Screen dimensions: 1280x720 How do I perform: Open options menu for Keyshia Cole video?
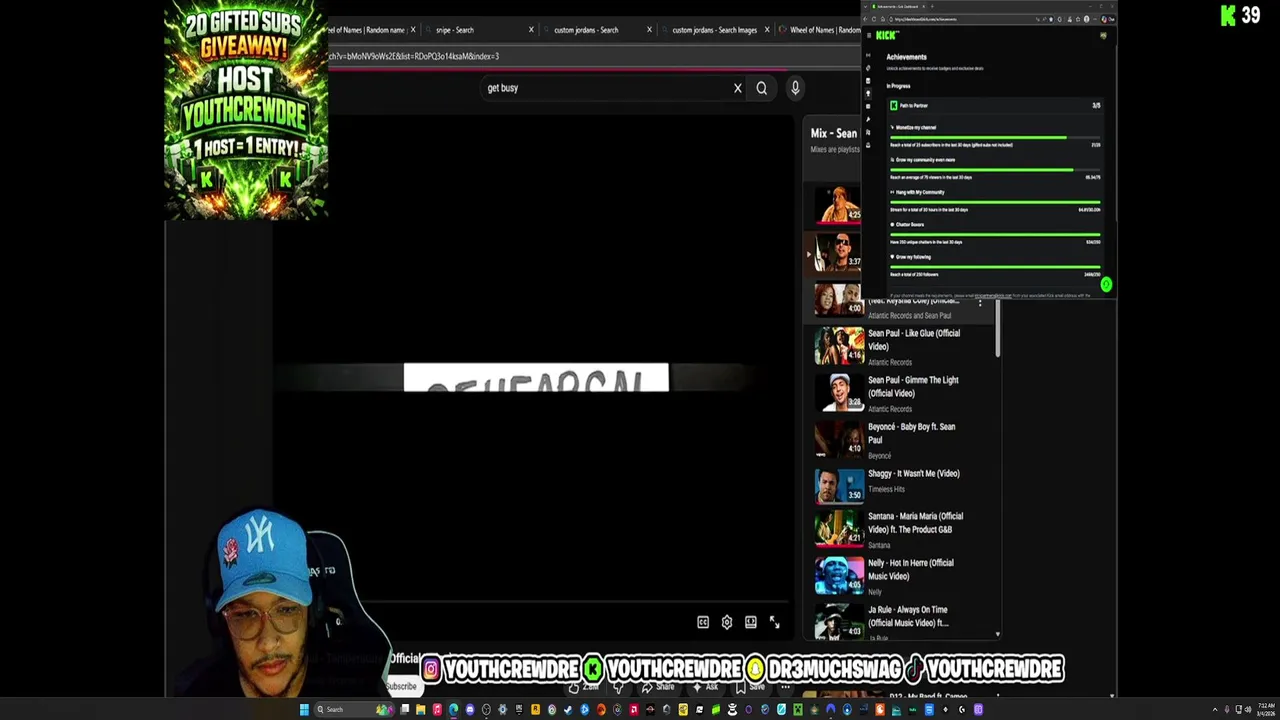(980, 301)
